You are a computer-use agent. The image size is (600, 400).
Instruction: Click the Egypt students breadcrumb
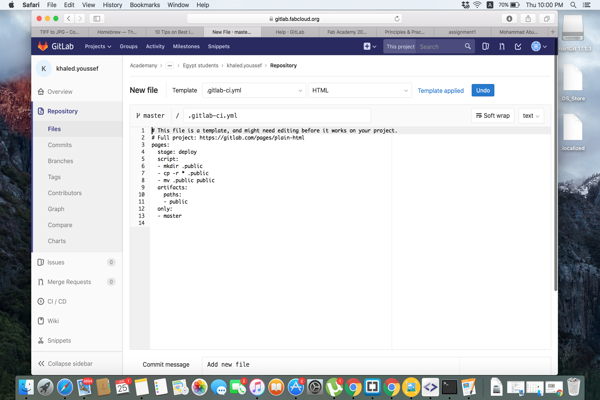point(201,65)
